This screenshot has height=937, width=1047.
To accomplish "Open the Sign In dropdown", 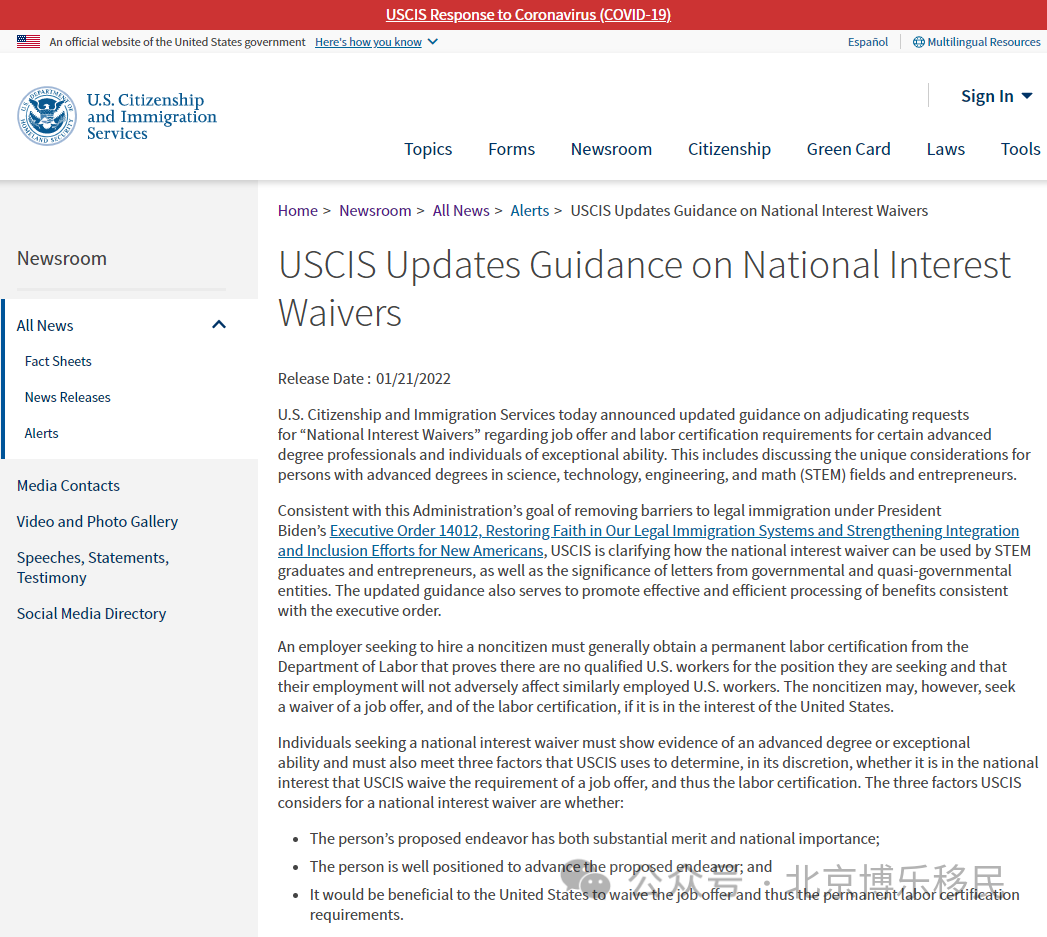I will point(996,96).
